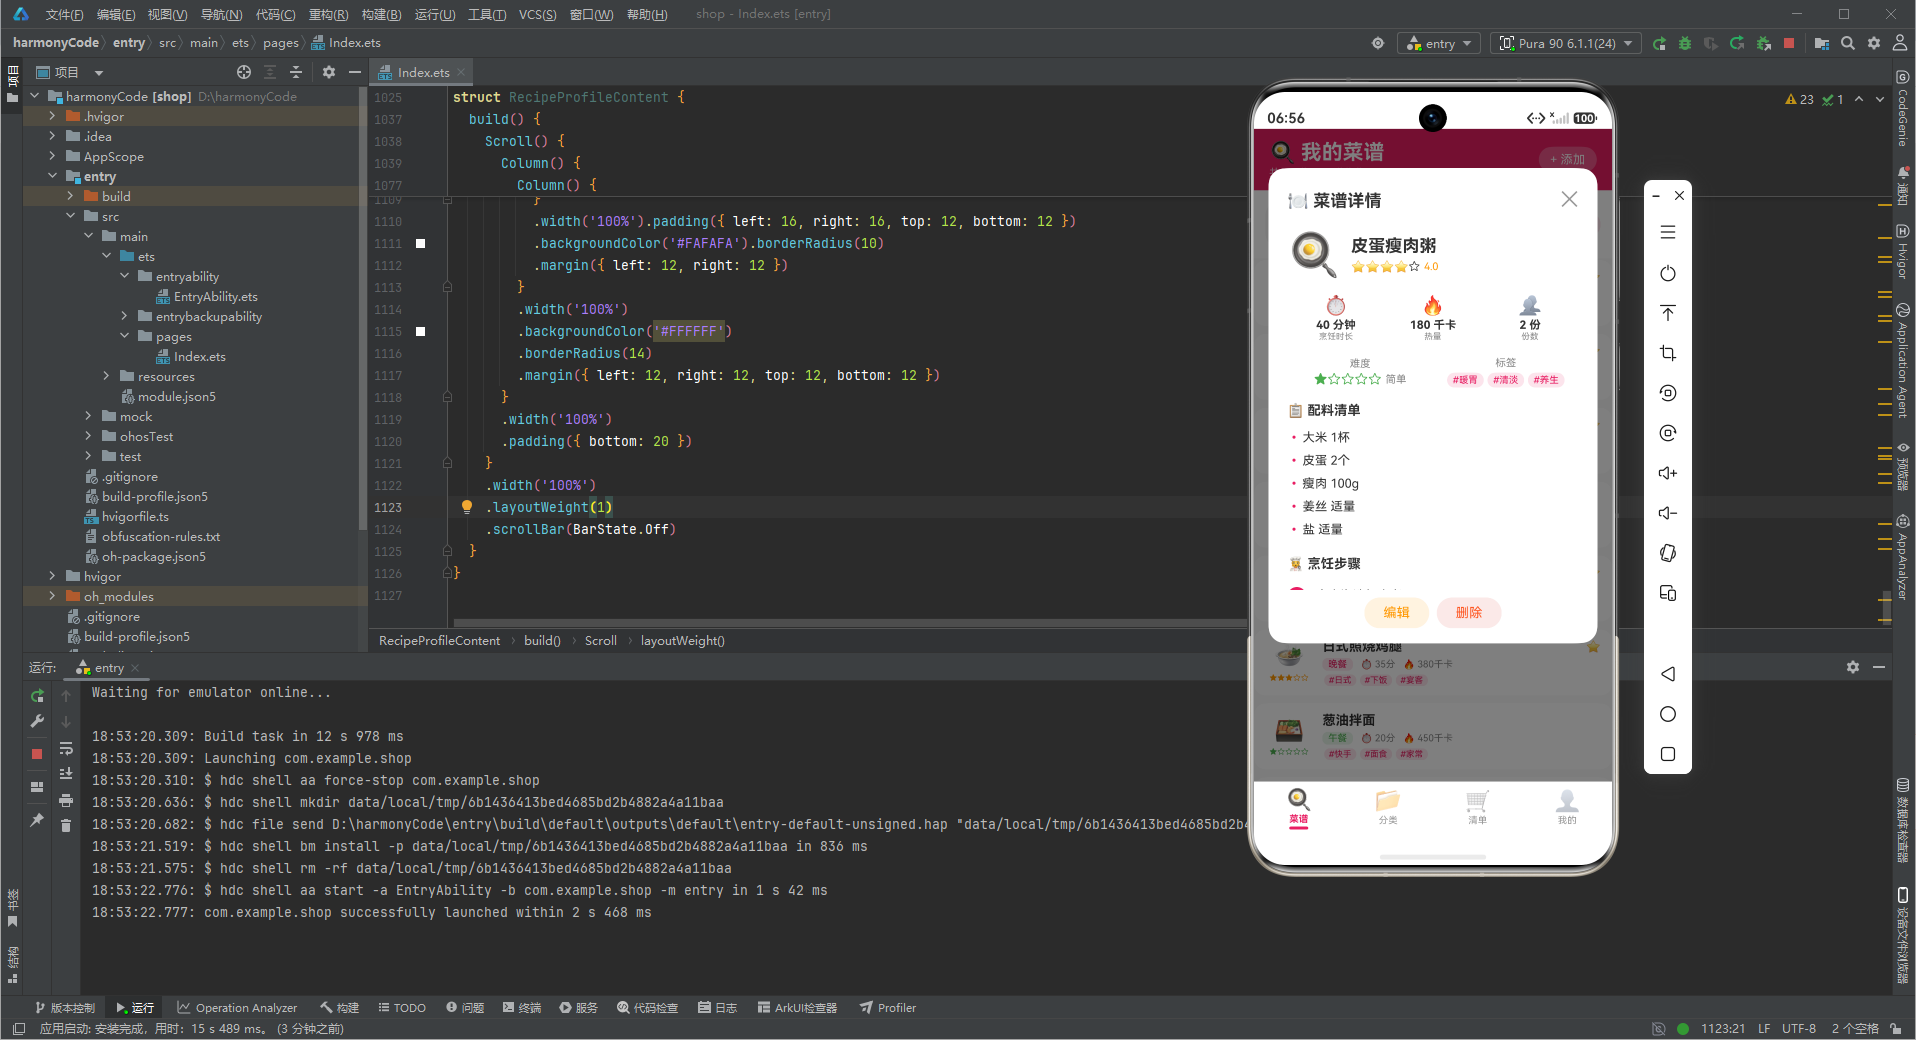Open the 重构(R) menu
Screen dimensions: 1916x1040
[x=328, y=14]
